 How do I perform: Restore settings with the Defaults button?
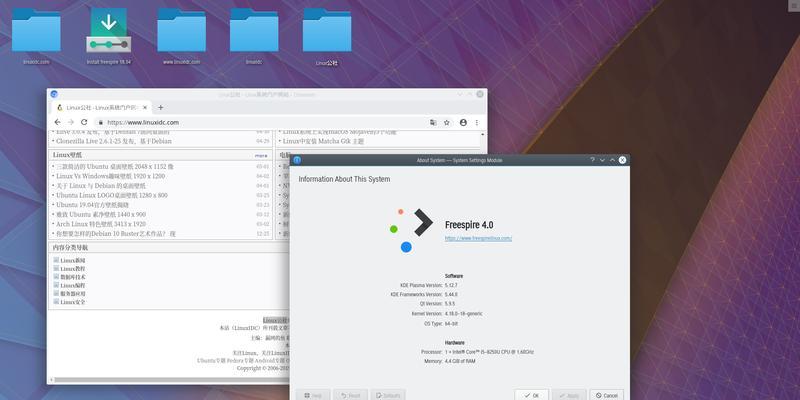tap(388, 395)
